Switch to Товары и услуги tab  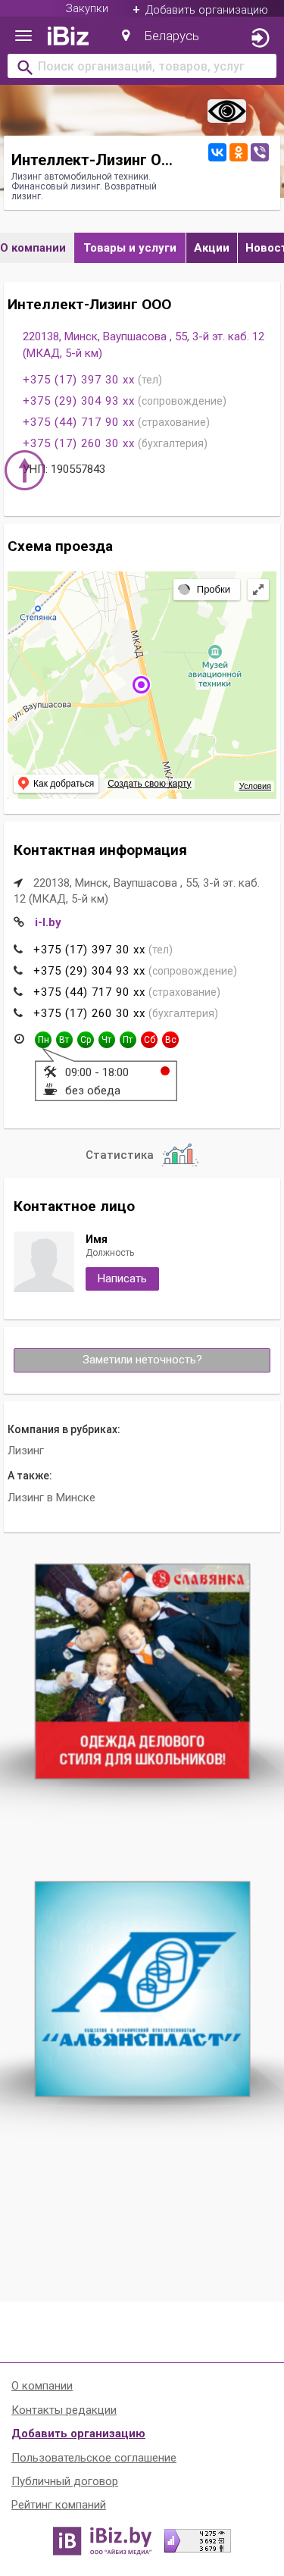coord(130,248)
